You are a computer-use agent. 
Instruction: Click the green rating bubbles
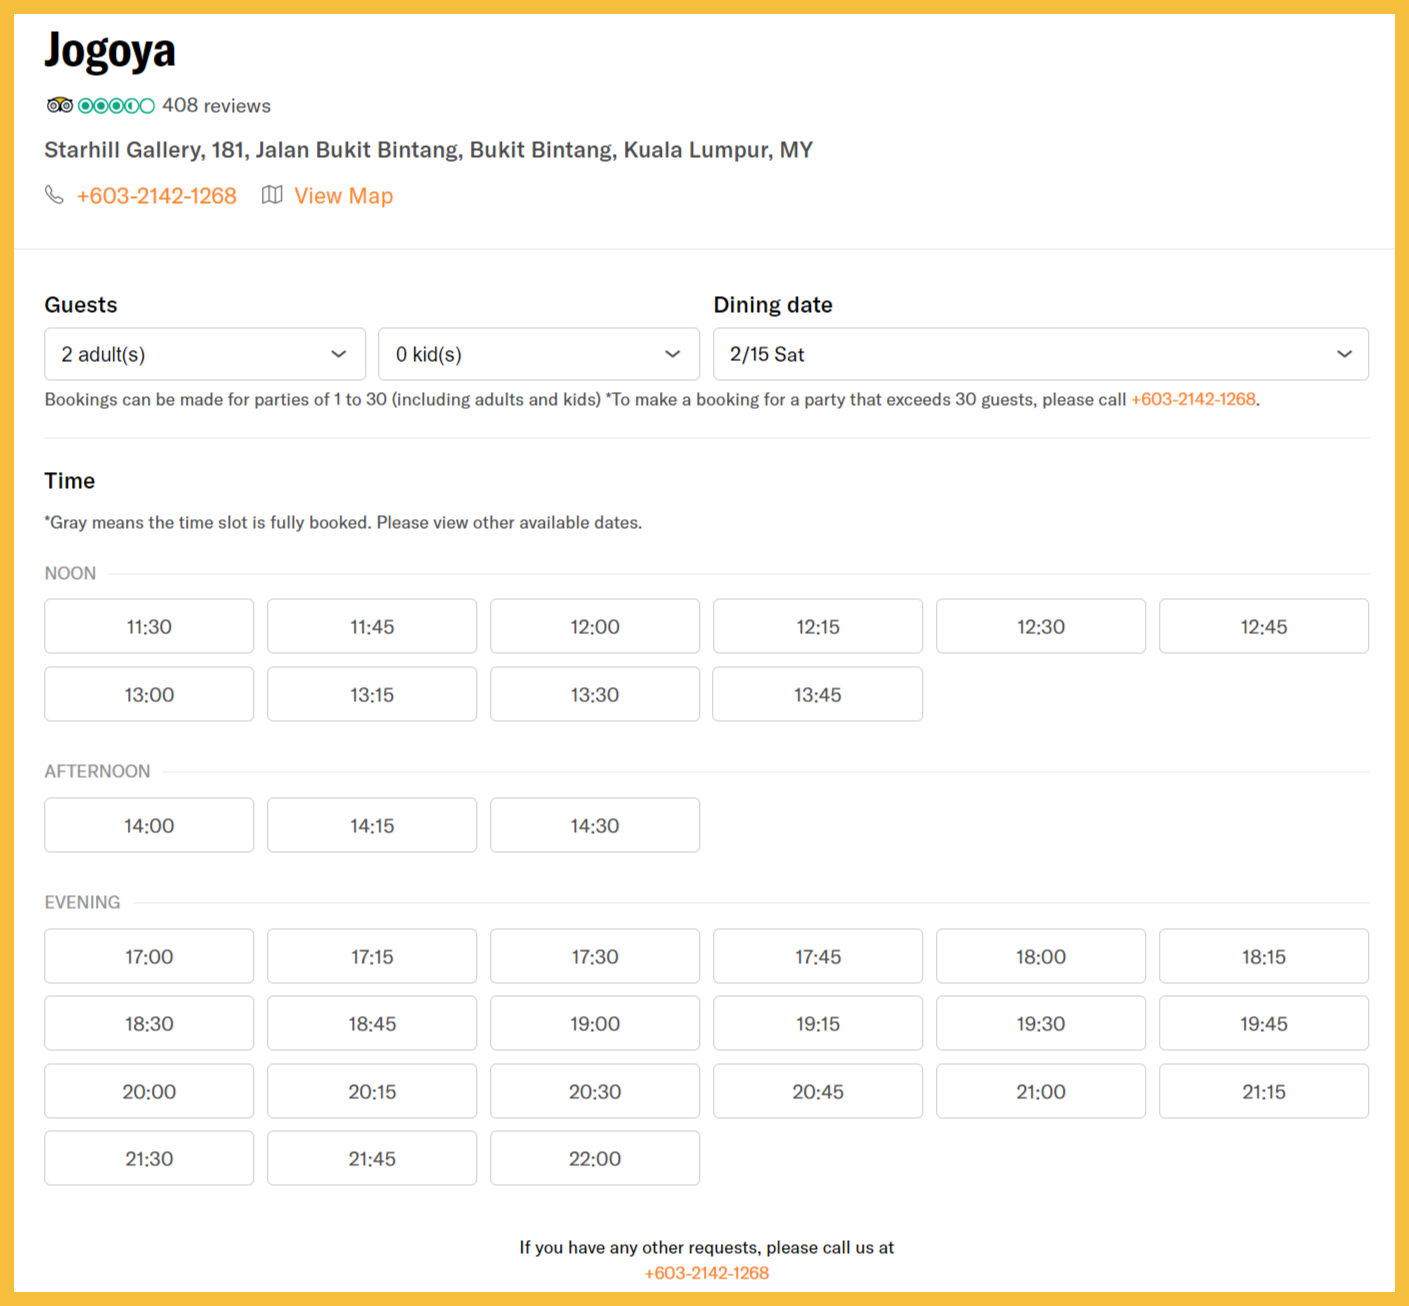click(116, 105)
